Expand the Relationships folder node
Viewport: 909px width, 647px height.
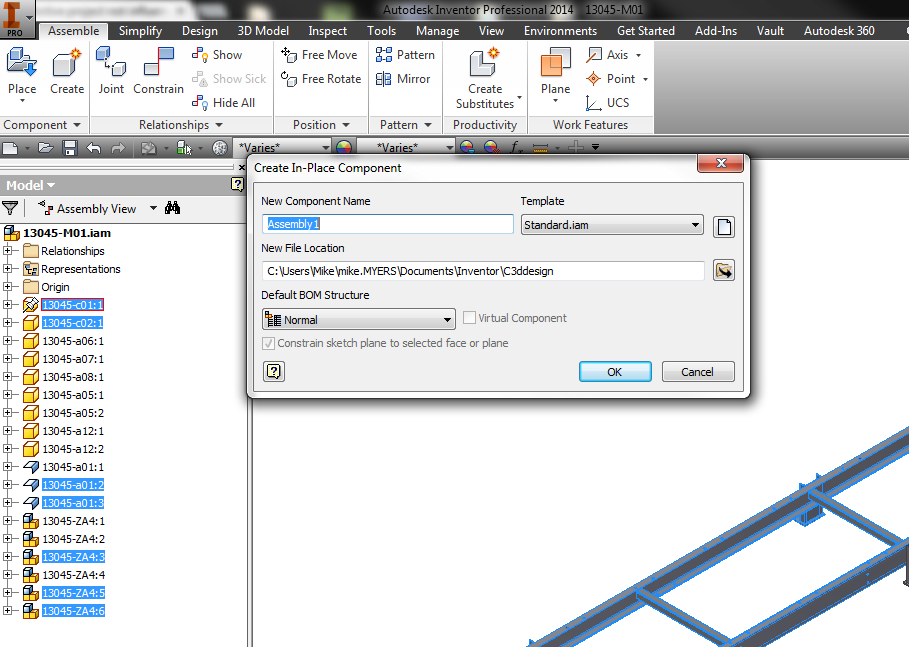coord(8,250)
